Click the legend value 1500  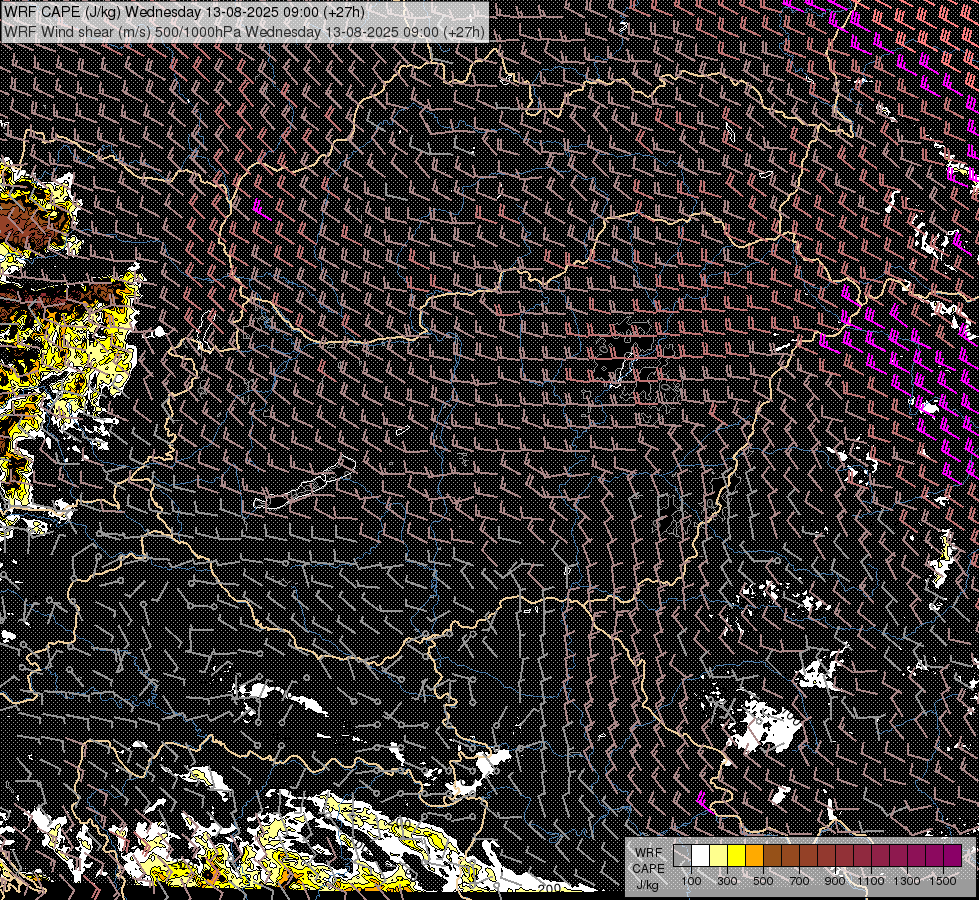[943, 881]
